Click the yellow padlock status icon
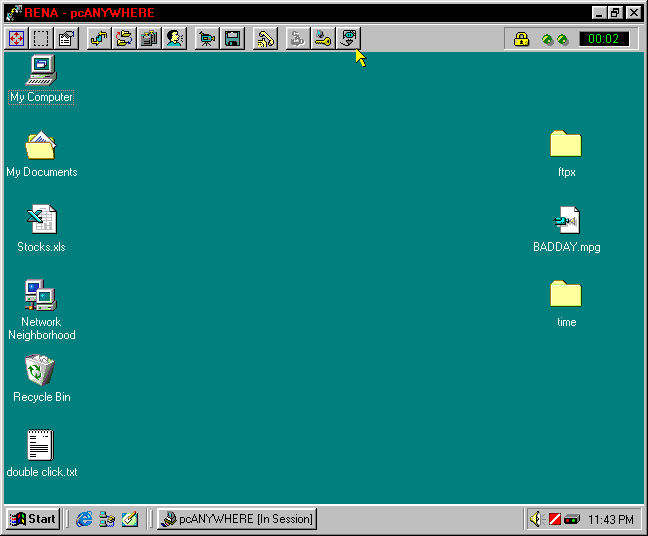The width and height of the screenshot is (648, 536). click(521, 39)
